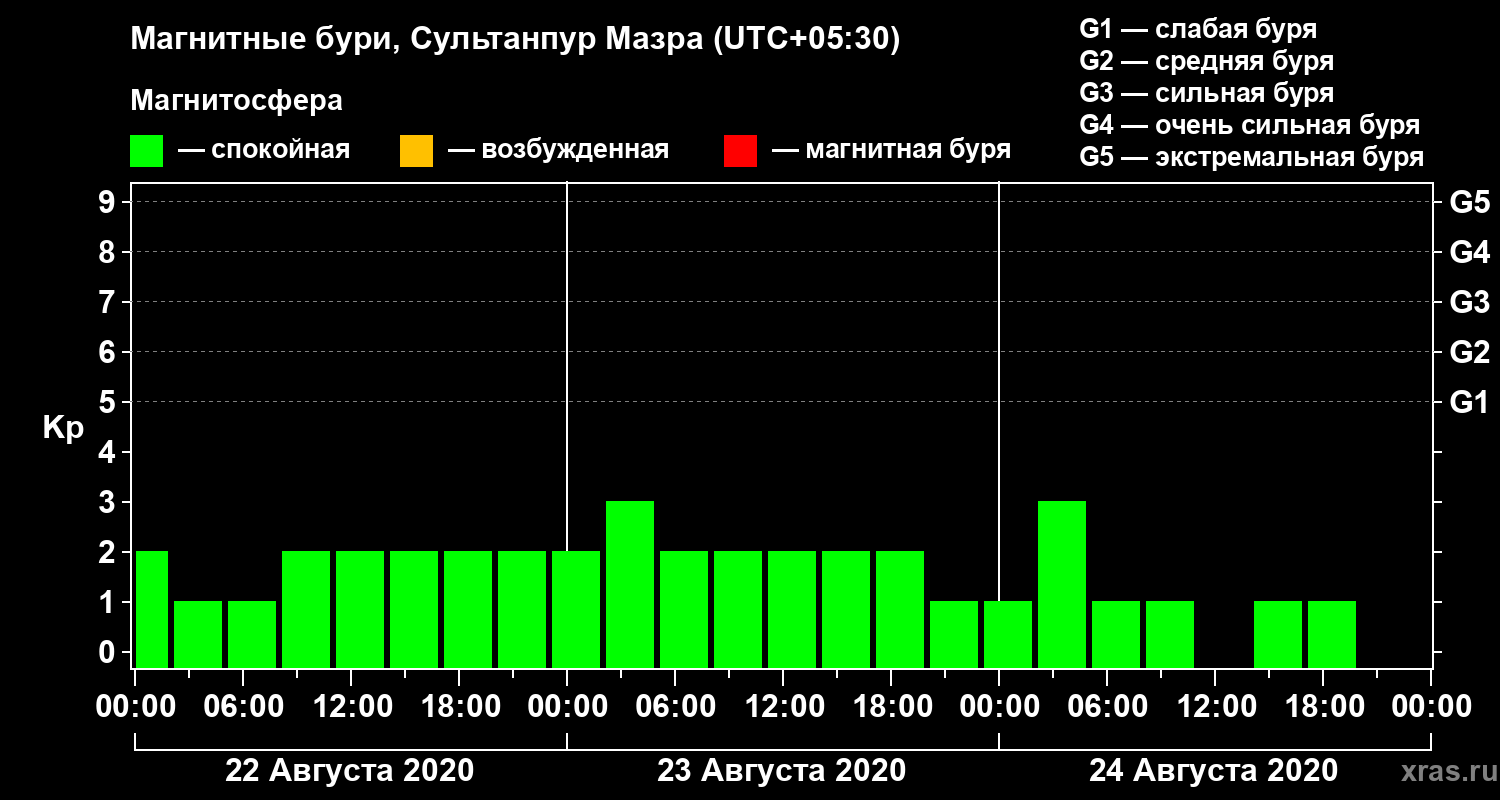Click the '— возбужденная' legend label
1500x800 pixels.
[x=558, y=150]
